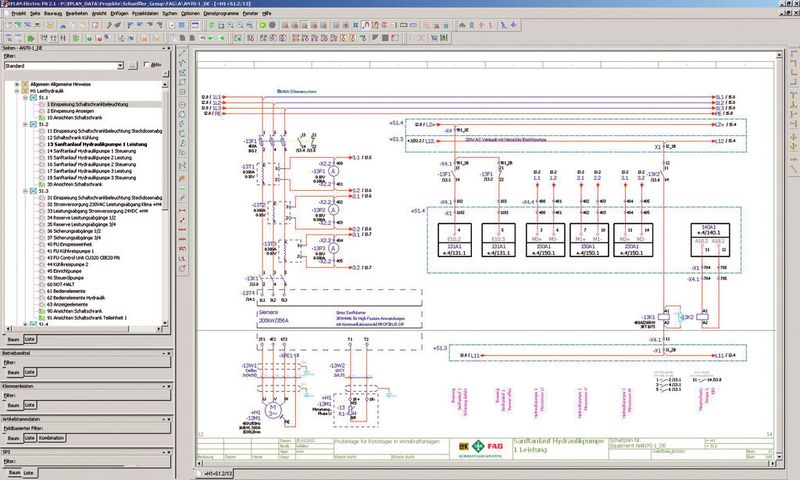Select the circle drawing tool
This screenshot has height=480, width=800.
pyautogui.click(x=182, y=104)
